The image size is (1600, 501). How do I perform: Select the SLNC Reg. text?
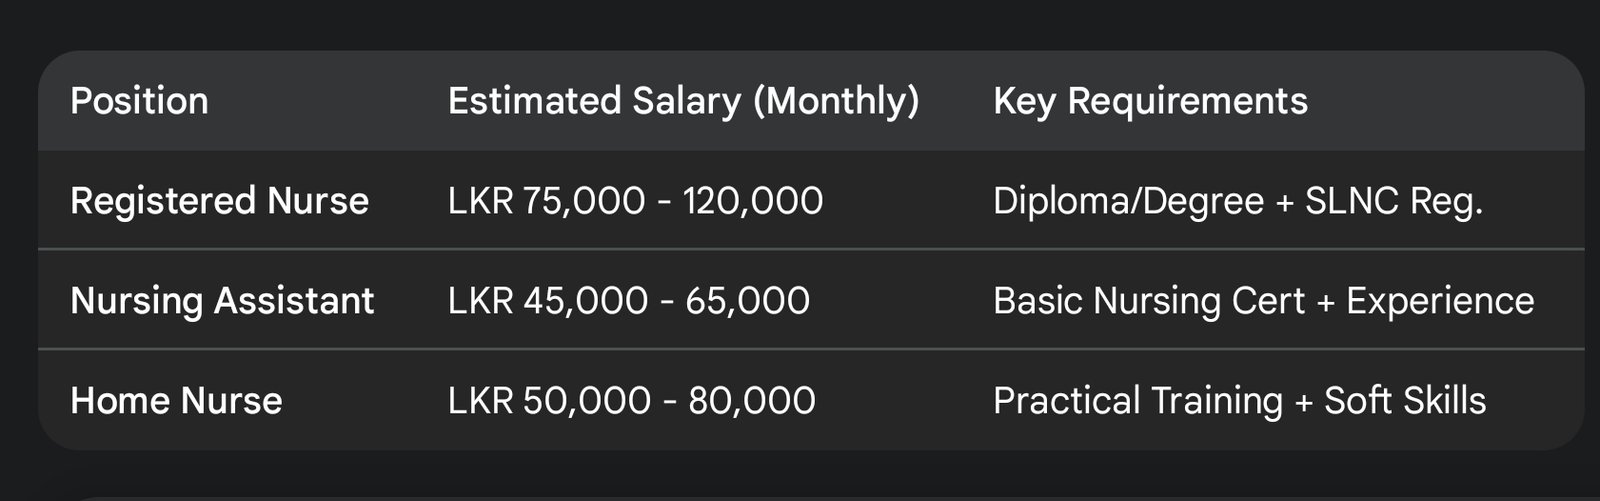[x=1393, y=201]
